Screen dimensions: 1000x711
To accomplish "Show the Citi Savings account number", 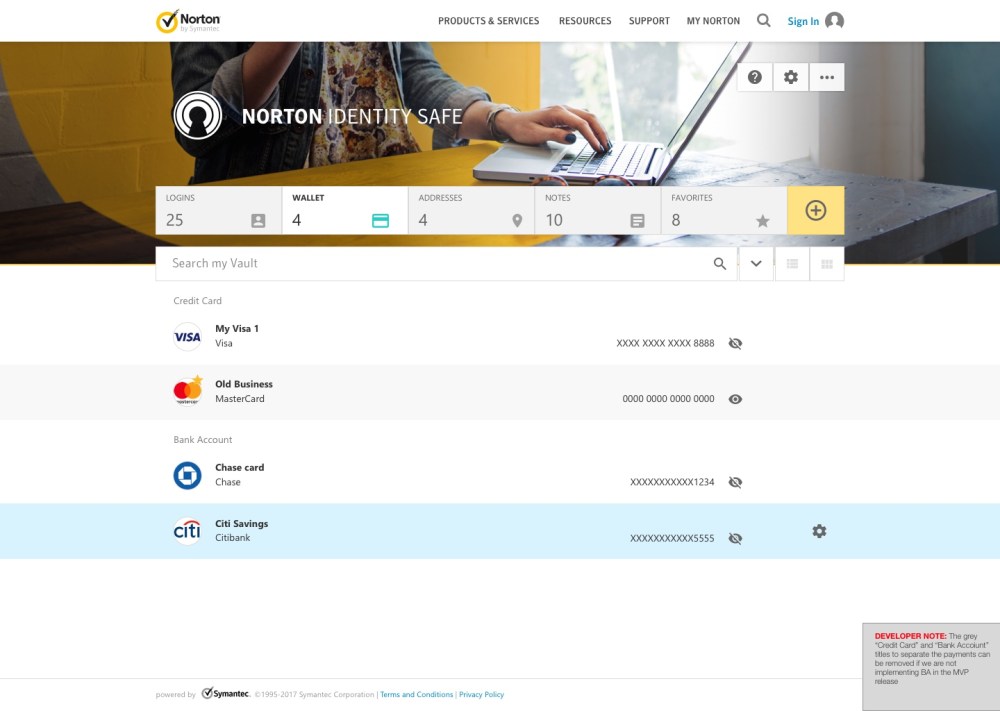I will pyautogui.click(x=736, y=538).
